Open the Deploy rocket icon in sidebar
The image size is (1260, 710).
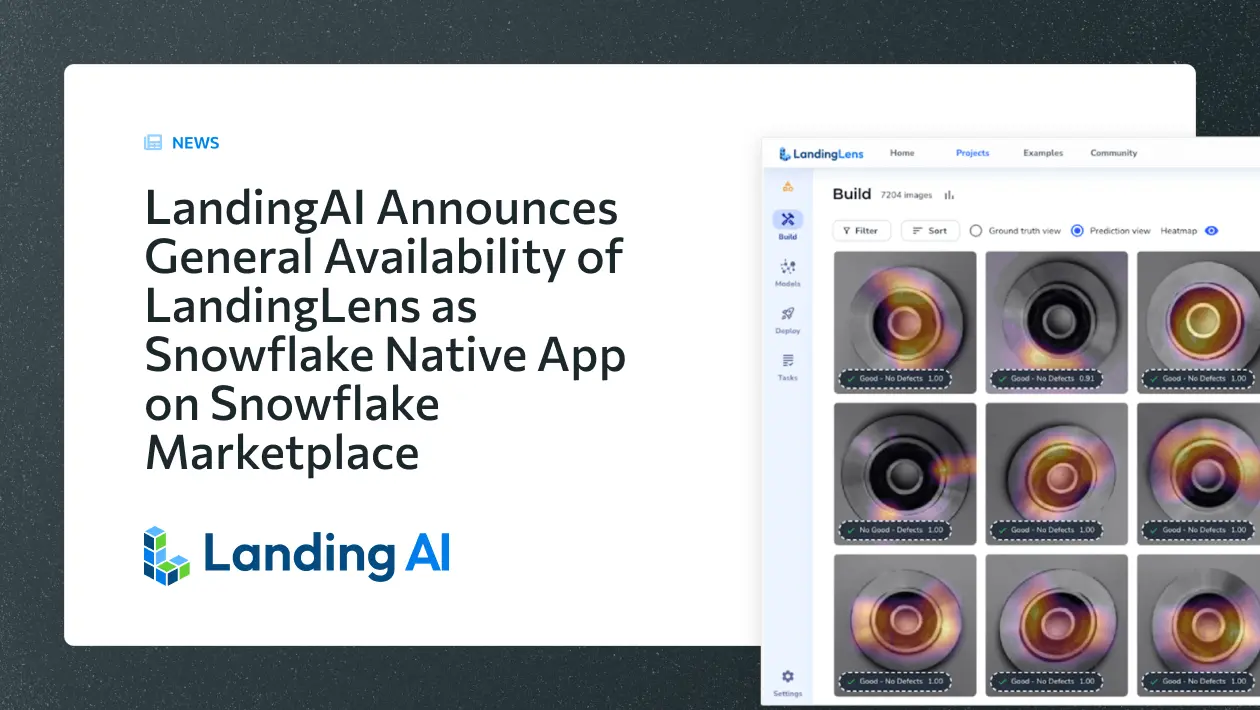click(x=788, y=314)
